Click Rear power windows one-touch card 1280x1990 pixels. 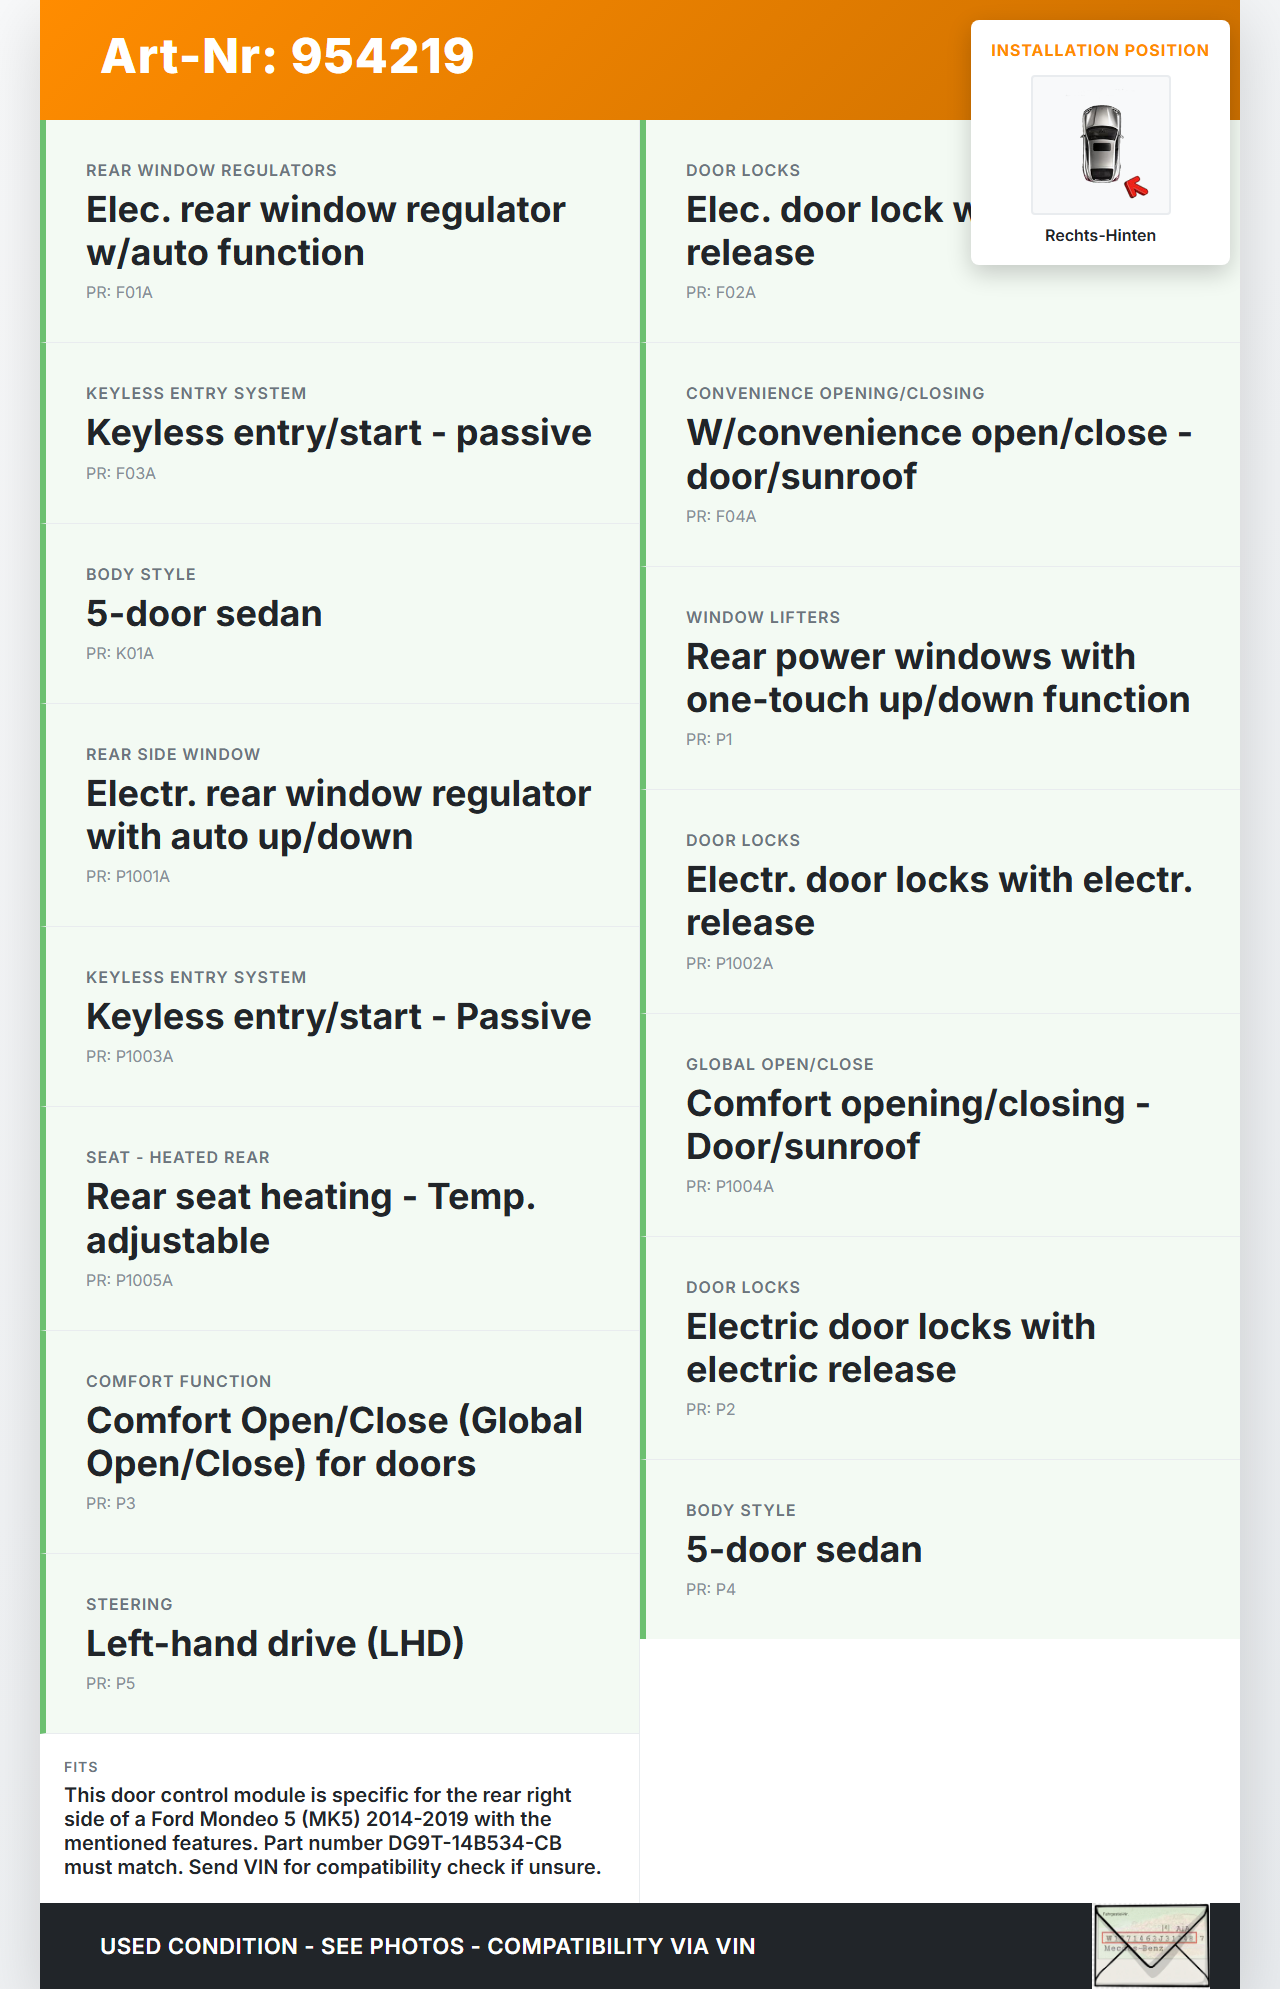tap(940, 678)
